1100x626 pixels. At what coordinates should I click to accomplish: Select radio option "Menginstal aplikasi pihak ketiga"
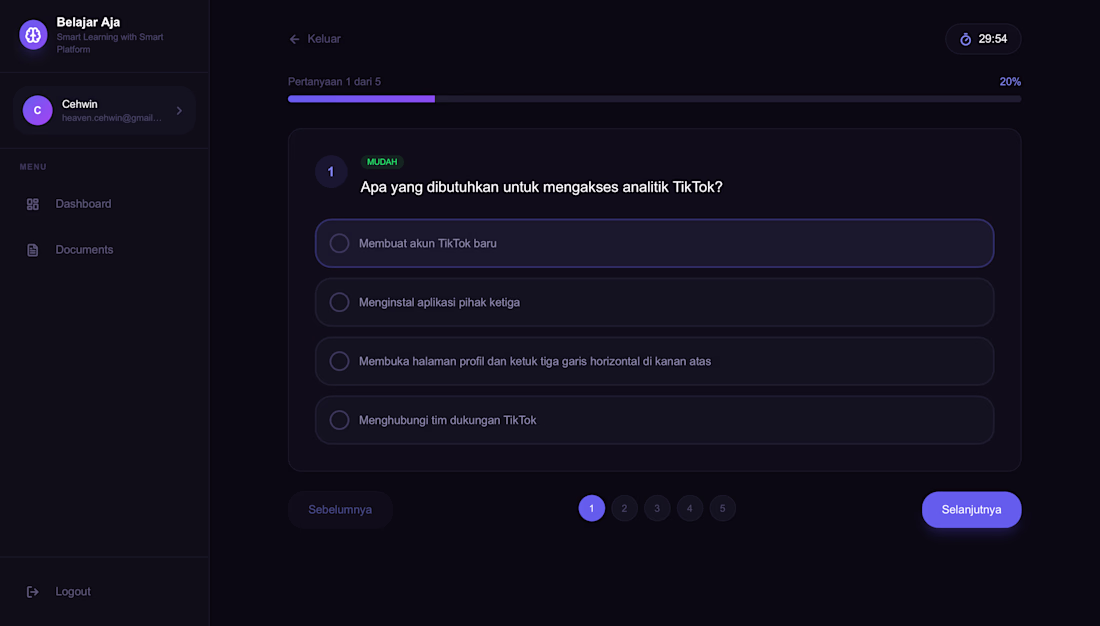(x=340, y=302)
